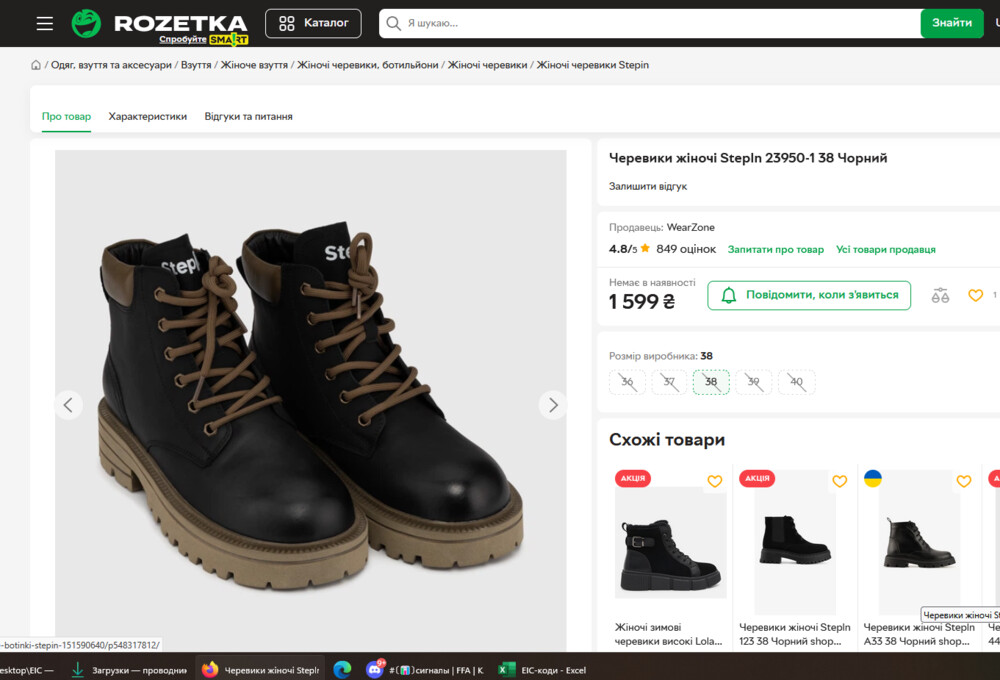The height and width of the screenshot is (680, 1000).
Task: Show previous product photo with left arrow
Action: click(x=68, y=405)
